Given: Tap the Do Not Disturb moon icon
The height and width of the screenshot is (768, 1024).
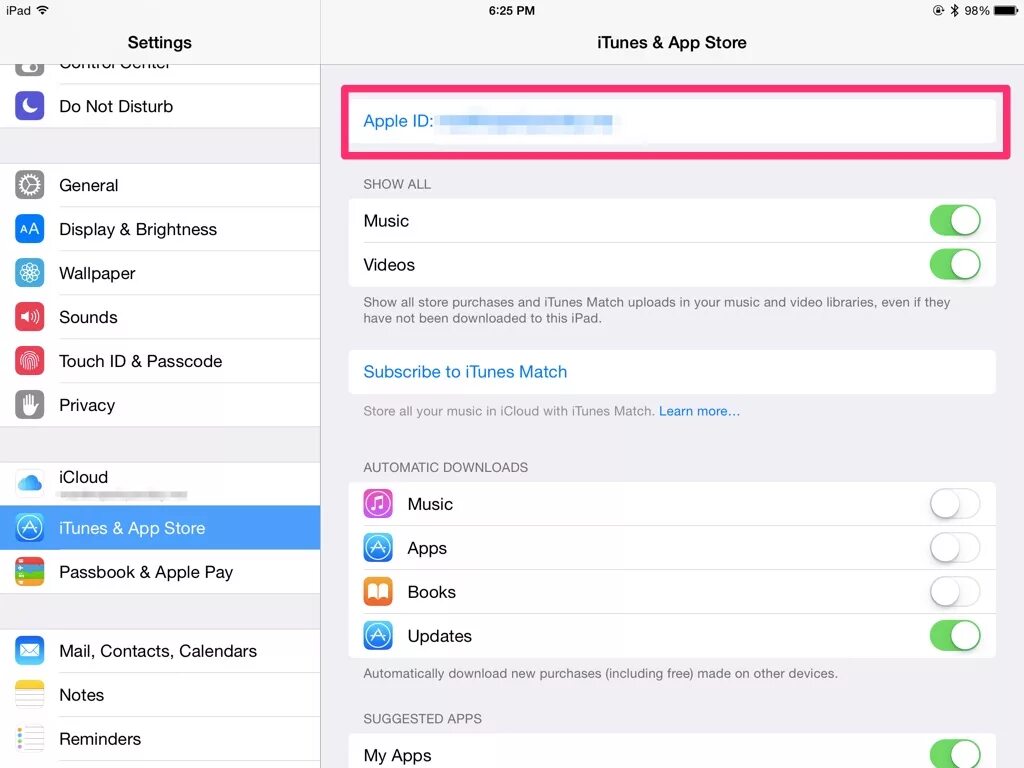Looking at the screenshot, I should 29,106.
